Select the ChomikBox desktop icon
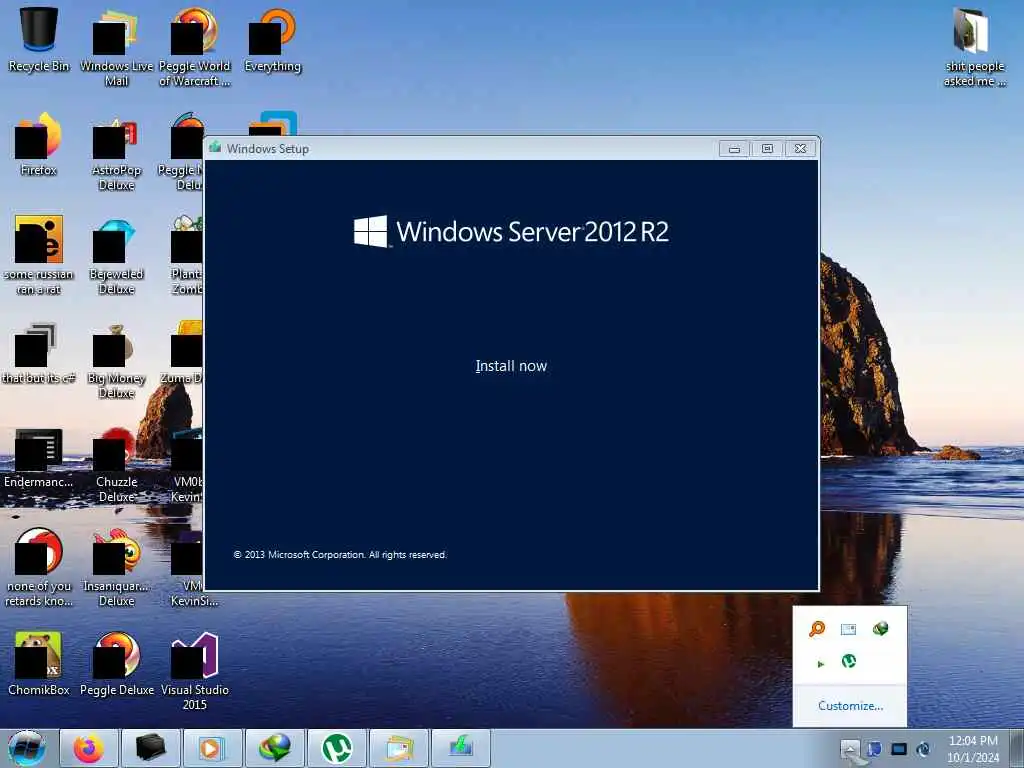Image resolution: width=1024 pixels, height=768 pixels. pyautogui.click(x=39, y=663)
